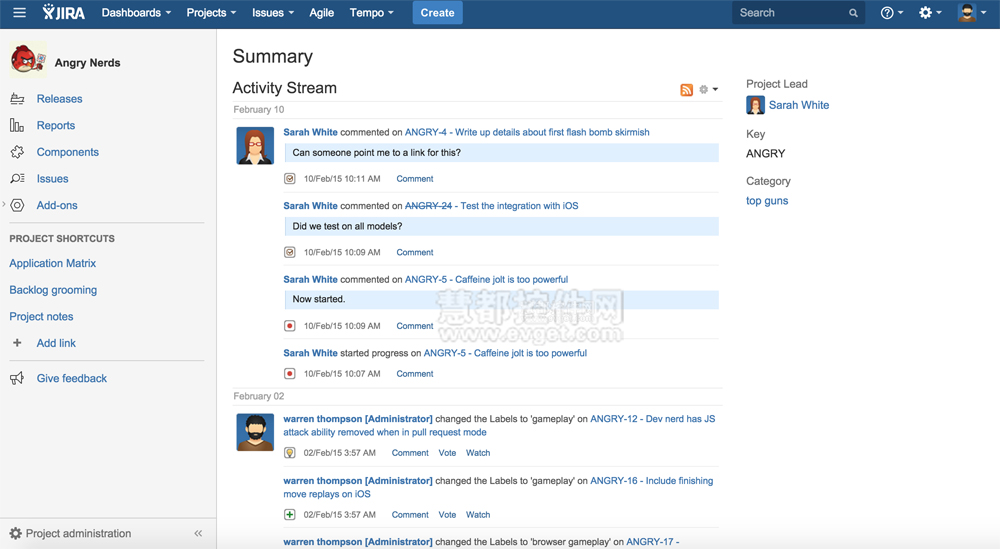1000x549 pixels.
Task: Click red bug icon at 10:07 AM entry
Action: (290, 374)
